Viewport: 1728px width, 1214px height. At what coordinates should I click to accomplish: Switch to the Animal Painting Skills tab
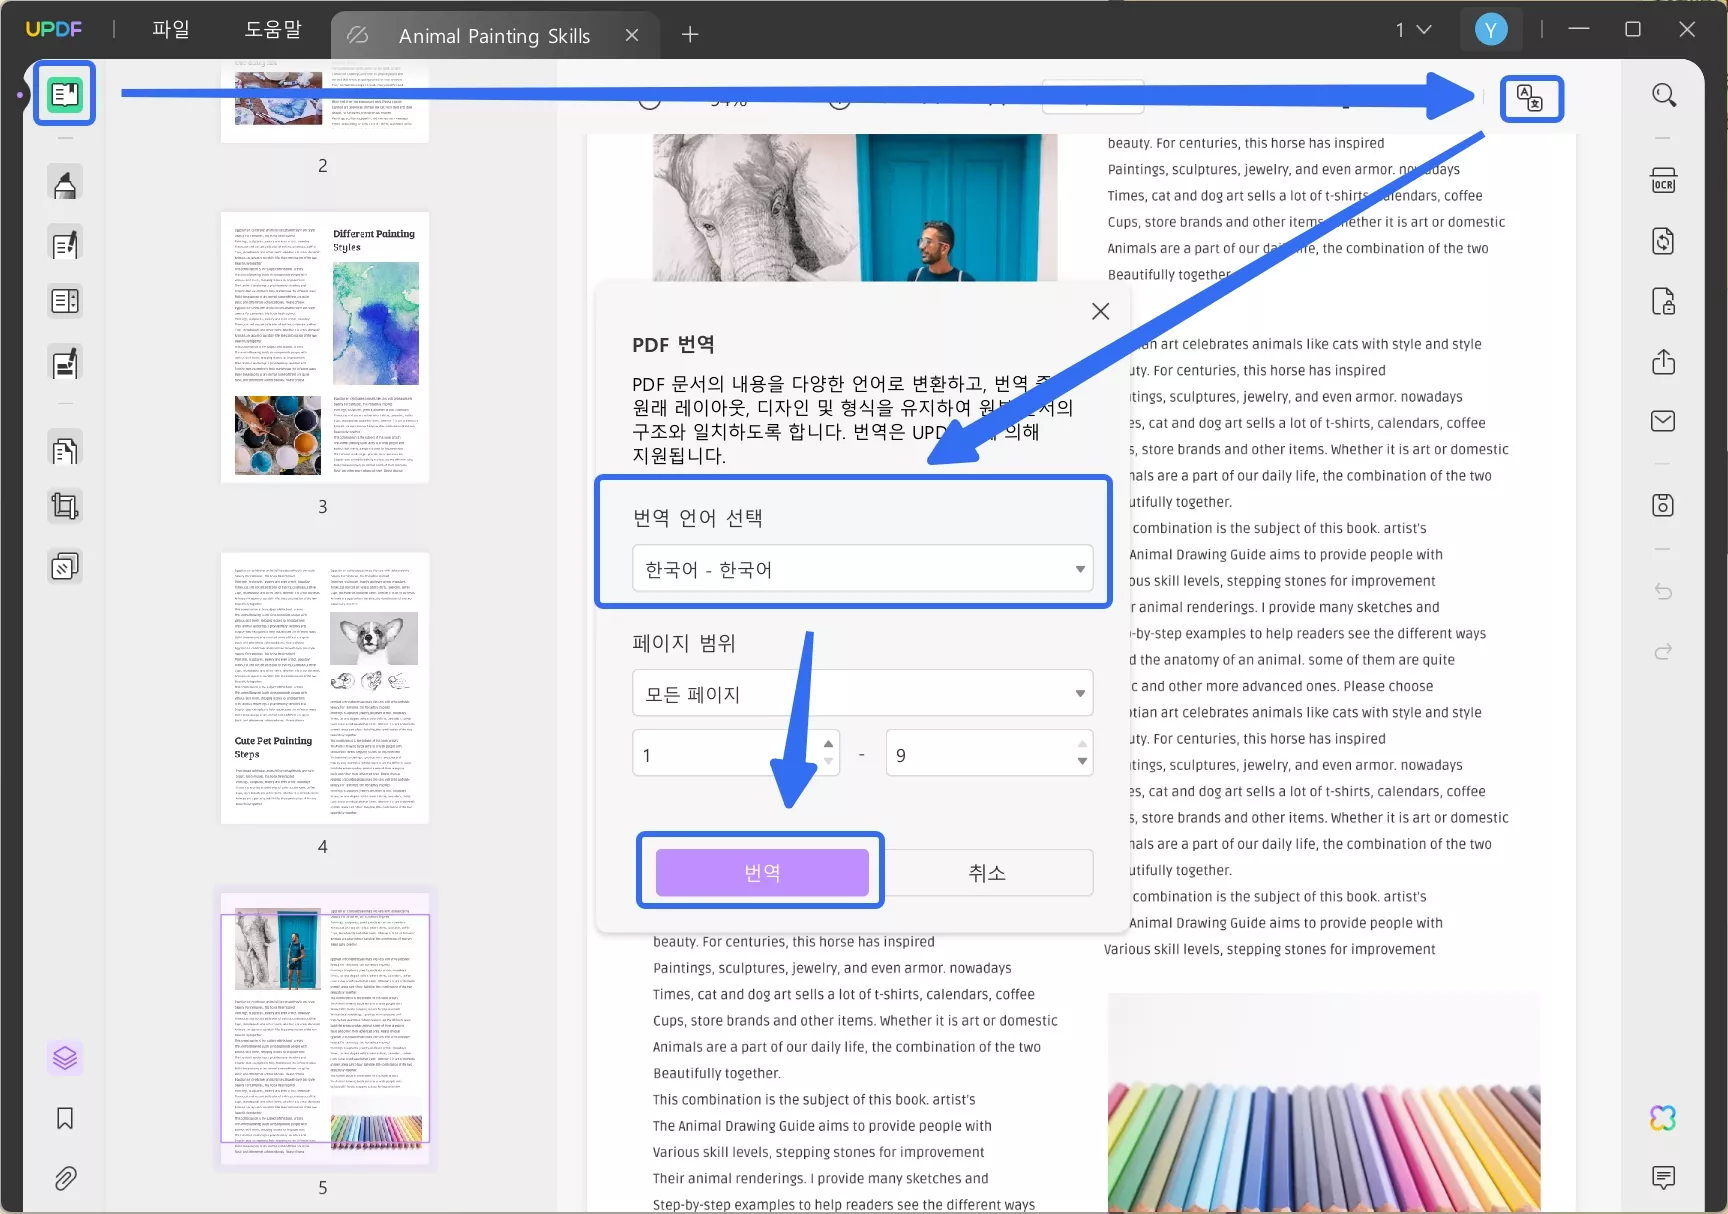(494, 36)
